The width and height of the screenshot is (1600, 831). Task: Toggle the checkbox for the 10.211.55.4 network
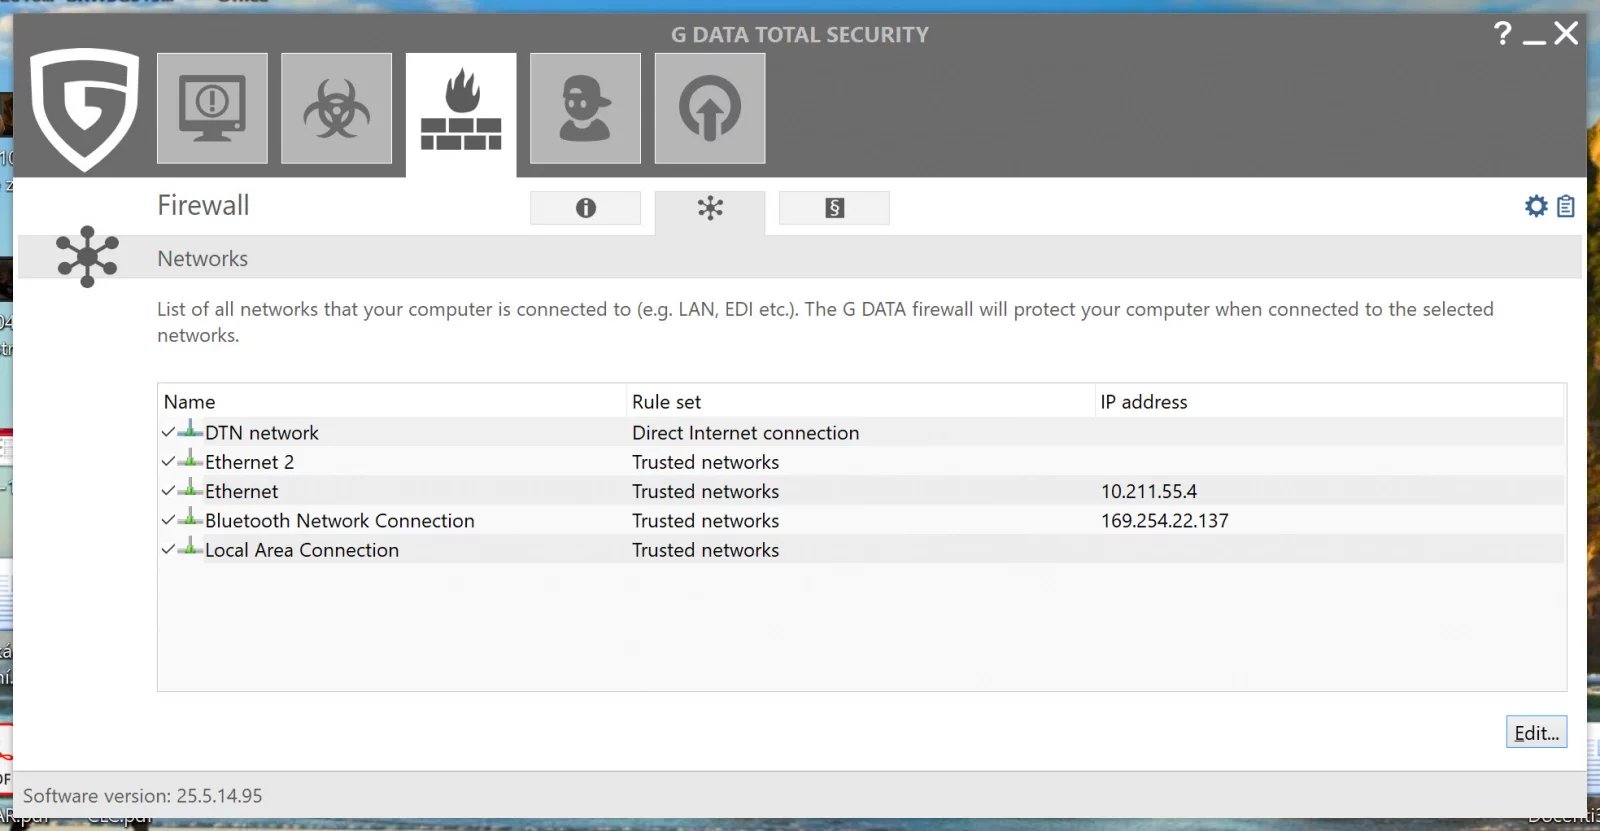point(168,491)
